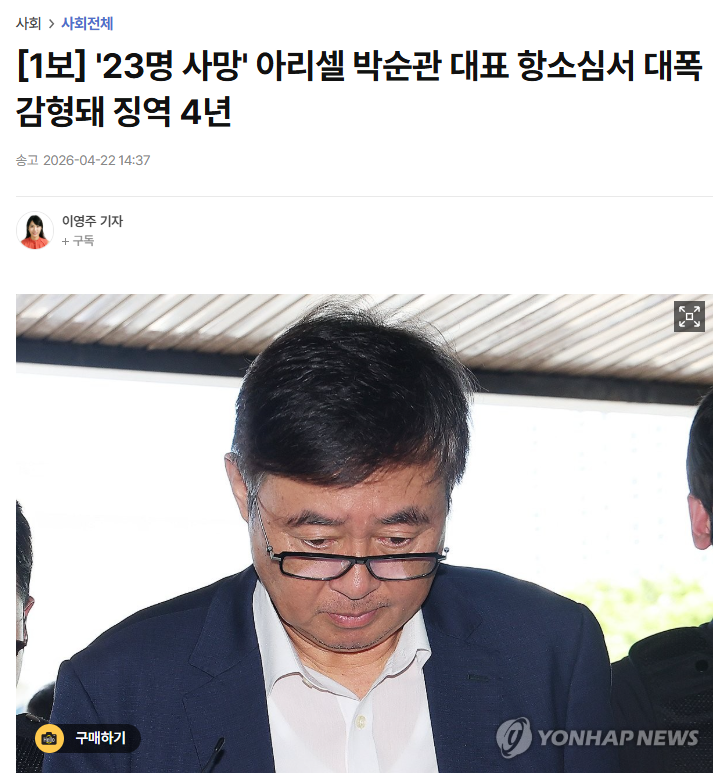Click the divider line below the timestamp
The image size is (725, 784).
coord(364,196)
